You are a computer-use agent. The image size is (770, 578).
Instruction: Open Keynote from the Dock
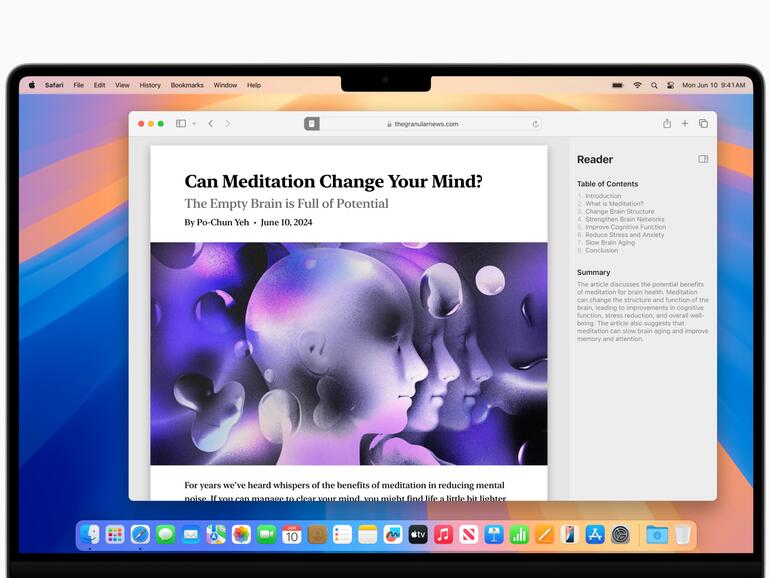494,534
